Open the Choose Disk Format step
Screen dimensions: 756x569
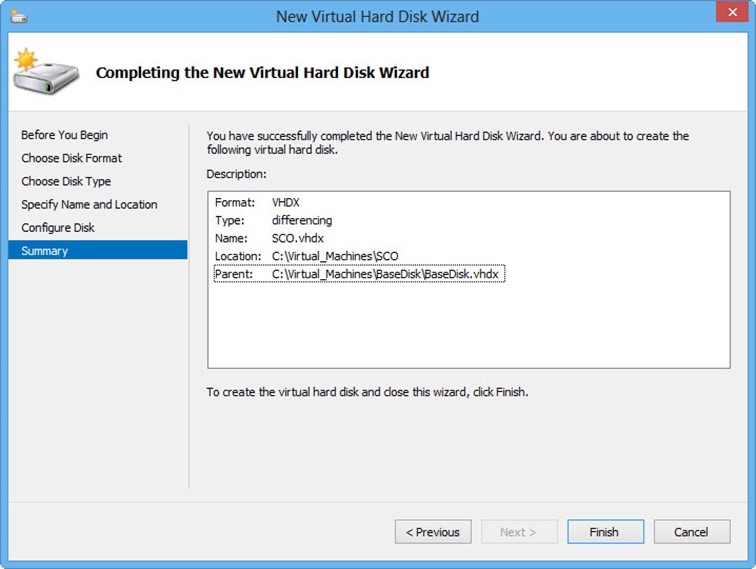tap(72, 158)
